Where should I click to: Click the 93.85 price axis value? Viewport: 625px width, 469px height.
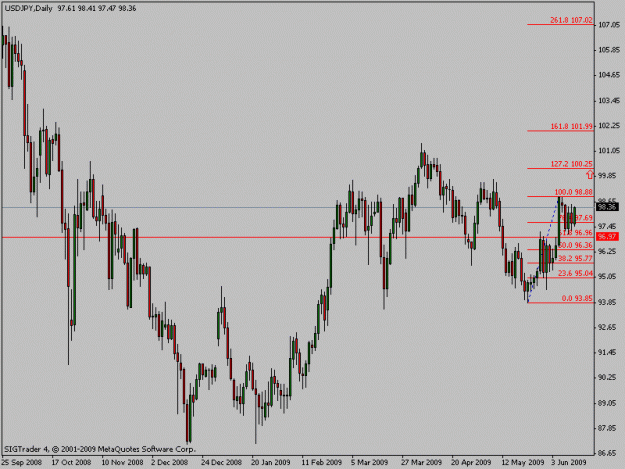tap(609, 302)
